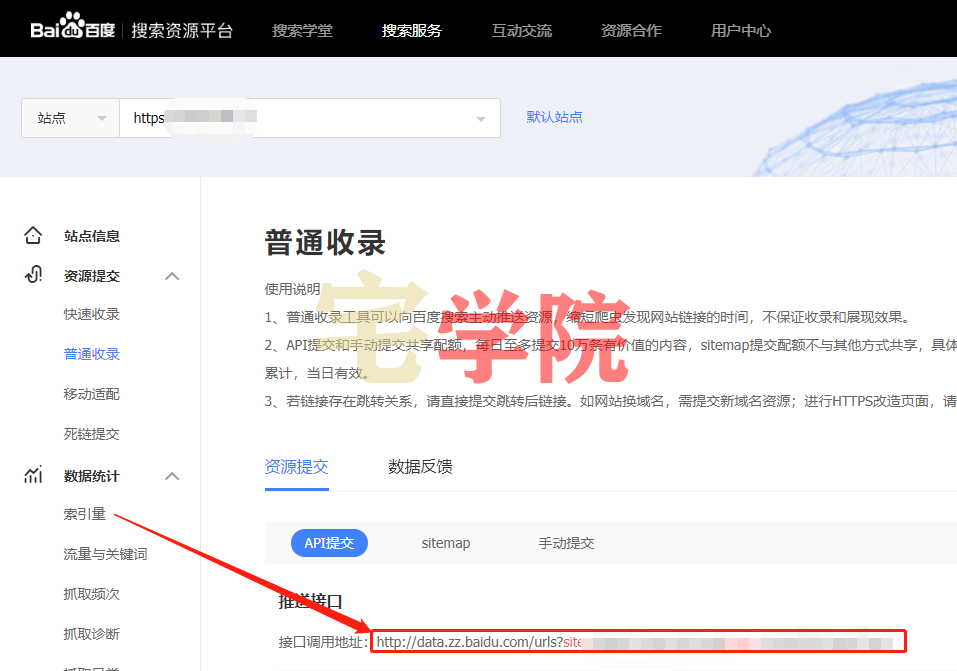Open 搜索学堂 in top navigation
Image resolution: width=957 pixels, height=671 pixels.
pyautogui.click(x=302, y=30)
